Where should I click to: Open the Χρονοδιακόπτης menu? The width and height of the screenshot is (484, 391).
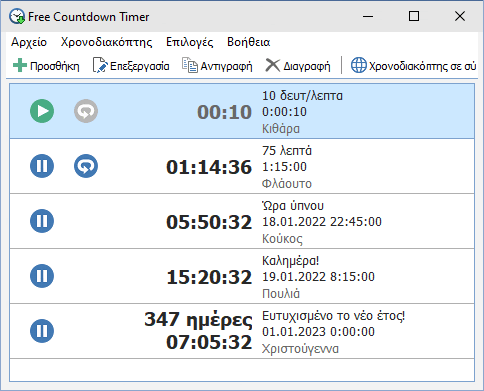106,42
